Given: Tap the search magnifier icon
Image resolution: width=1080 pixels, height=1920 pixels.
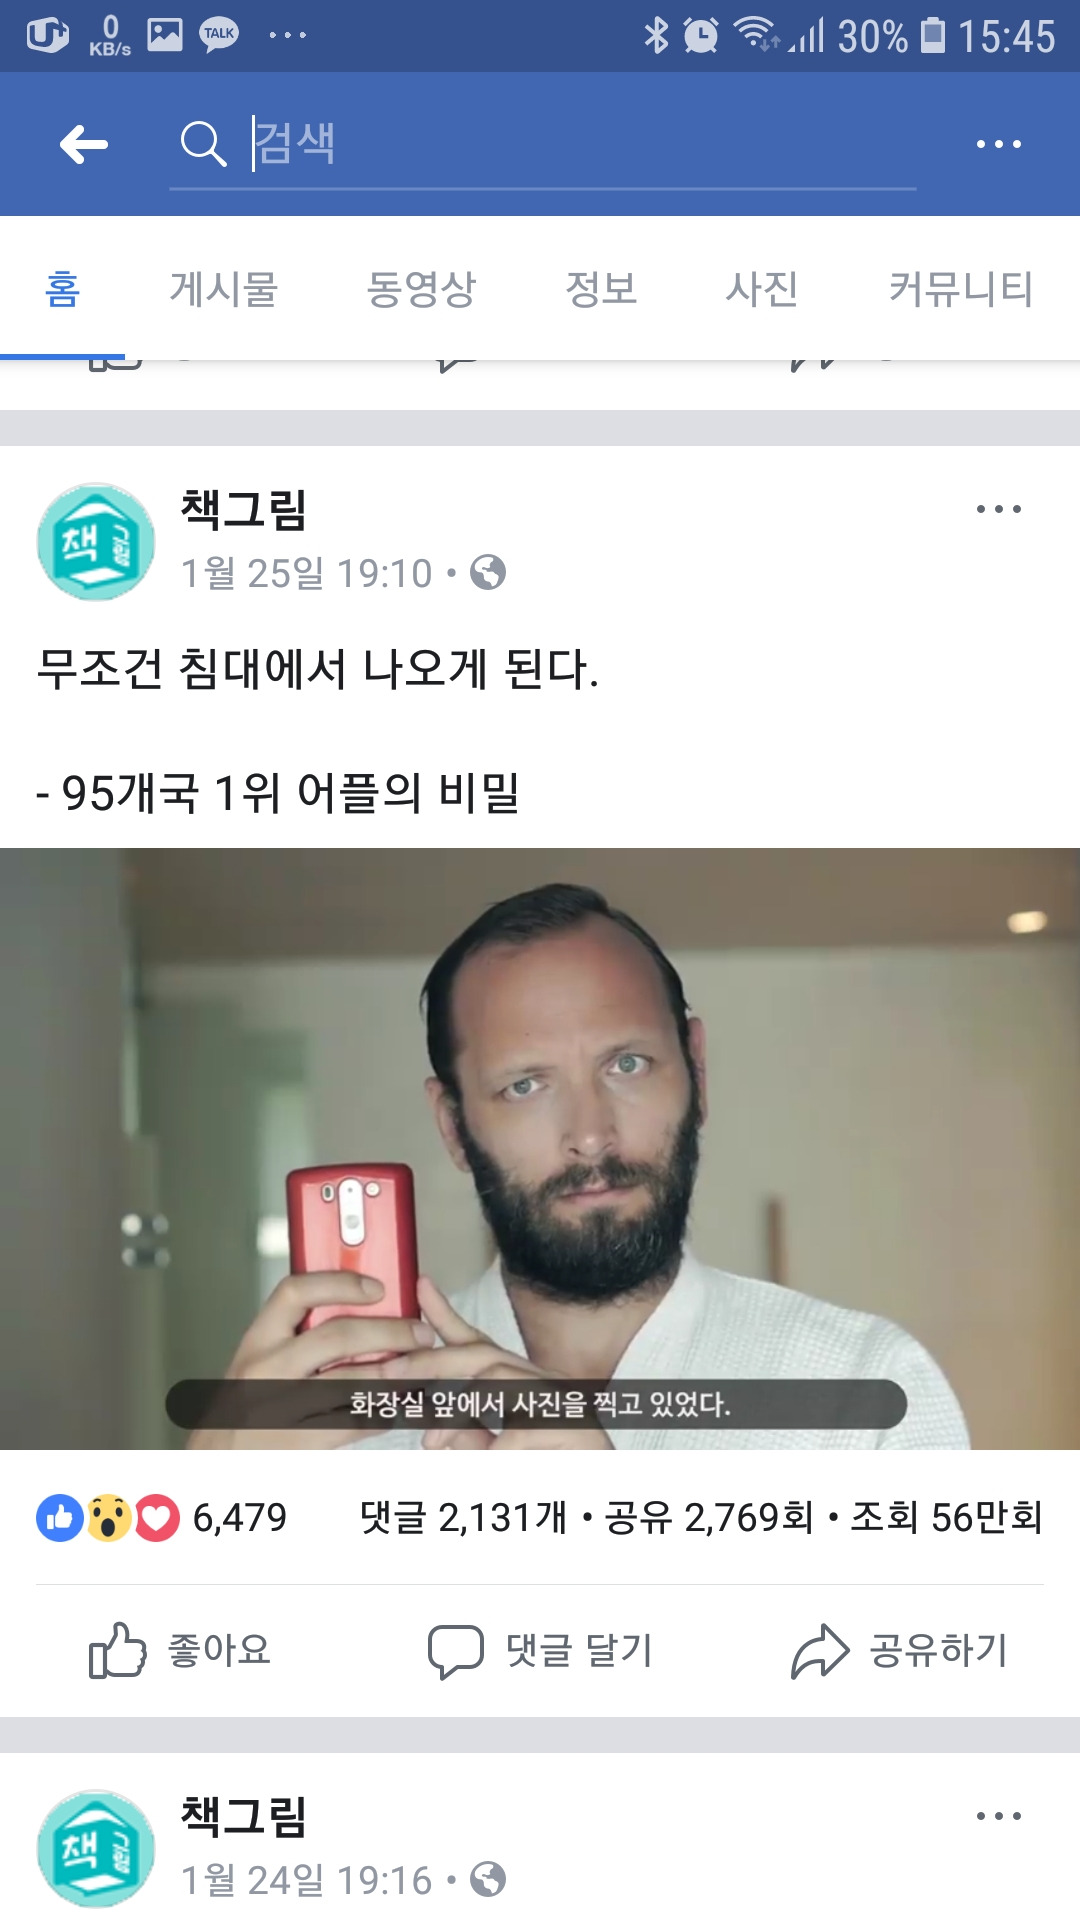Looking at the screenshot, I should coord(203,144).
